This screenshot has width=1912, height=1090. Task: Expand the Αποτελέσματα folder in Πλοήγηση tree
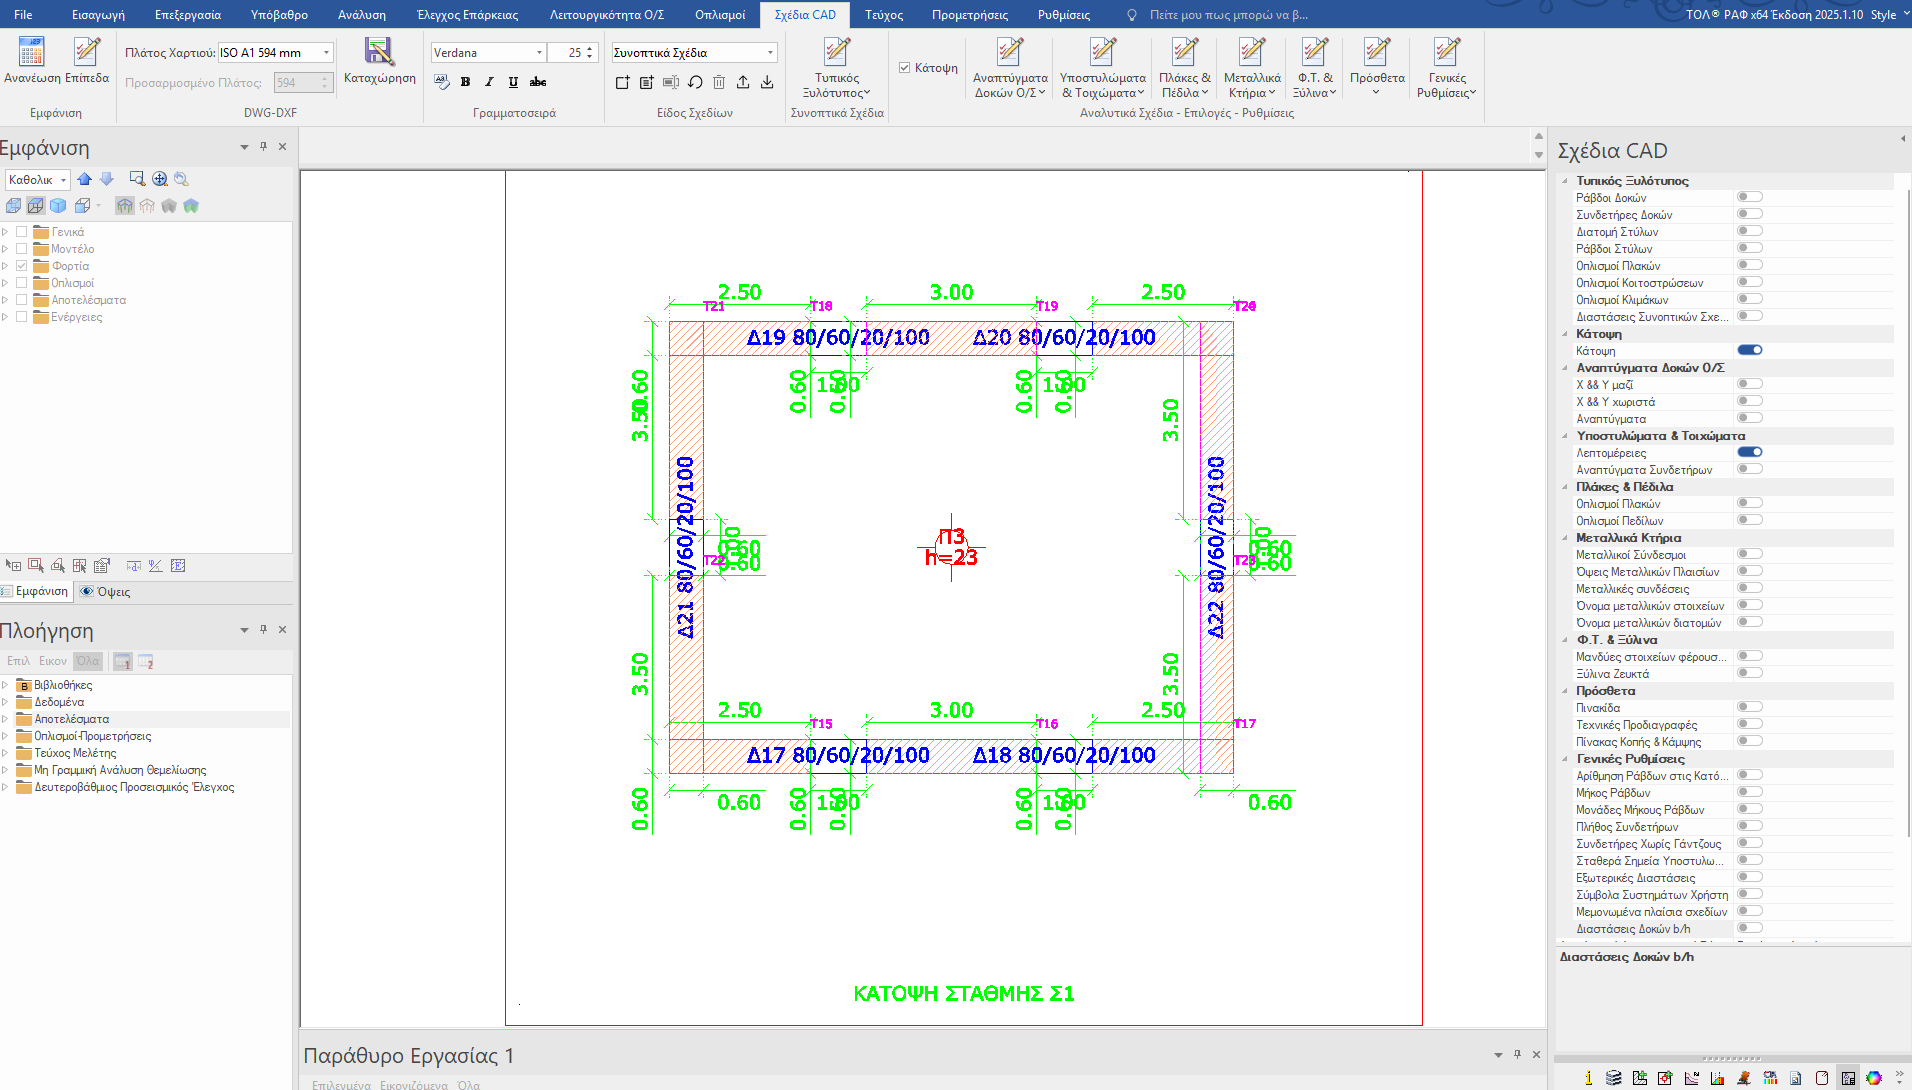coord(6,719)
